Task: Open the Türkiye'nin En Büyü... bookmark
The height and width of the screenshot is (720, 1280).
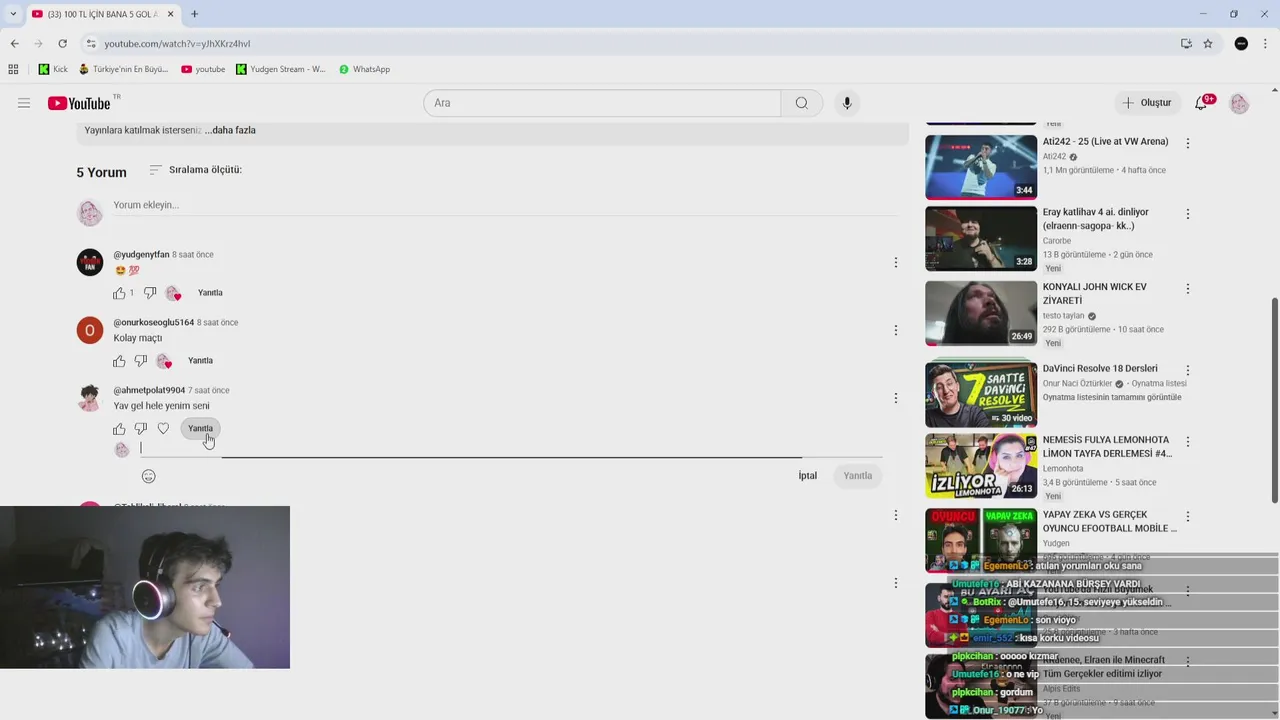Action: tap(123, 69)
